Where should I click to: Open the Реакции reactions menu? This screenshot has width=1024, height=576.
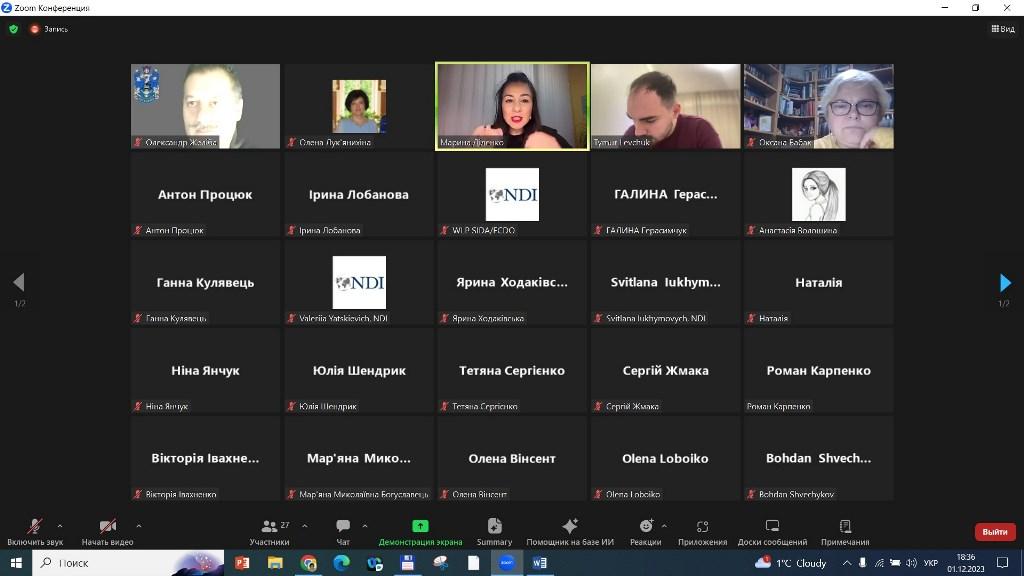click(645, 532)
